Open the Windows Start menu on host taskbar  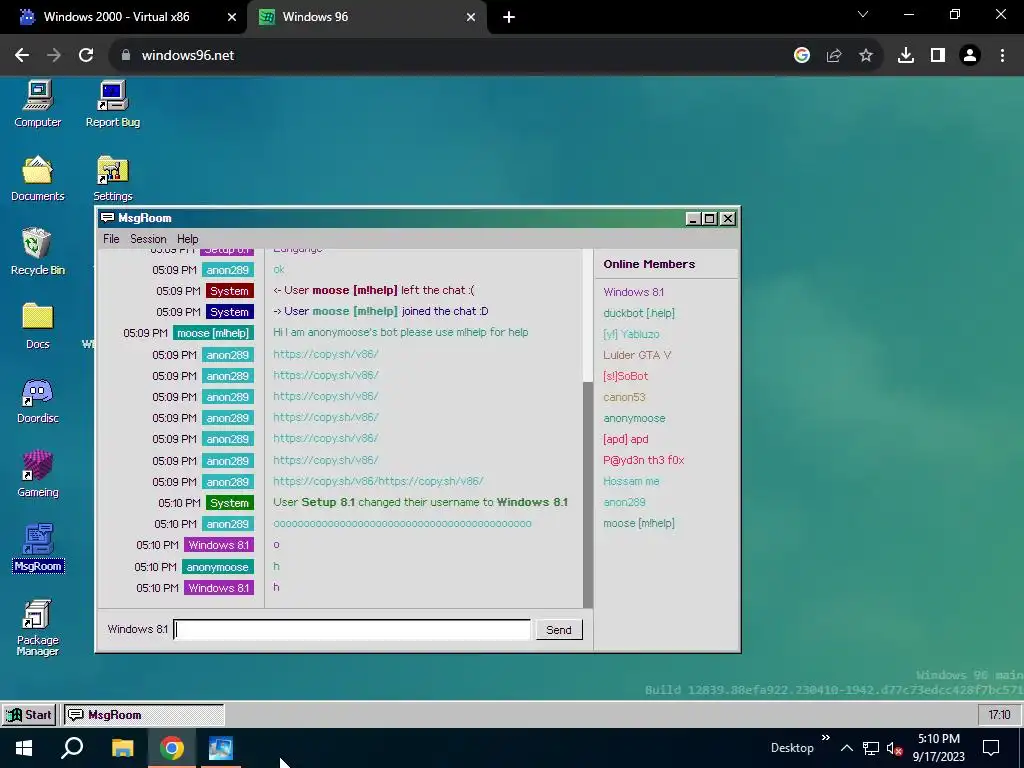(x=24, y=748)
